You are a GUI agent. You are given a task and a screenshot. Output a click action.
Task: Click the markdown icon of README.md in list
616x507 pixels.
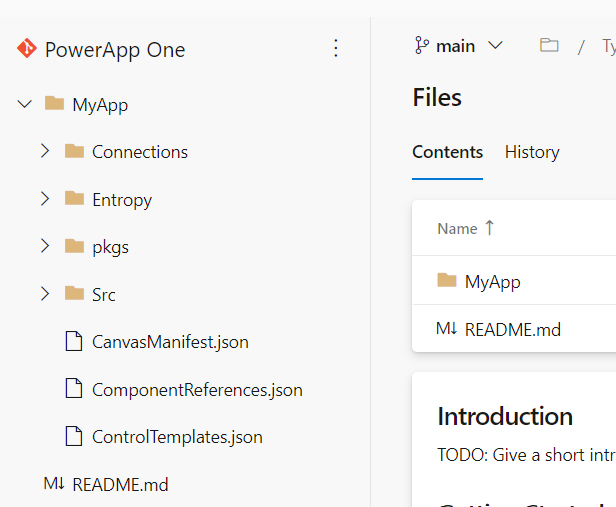click(x=447, y=328)
